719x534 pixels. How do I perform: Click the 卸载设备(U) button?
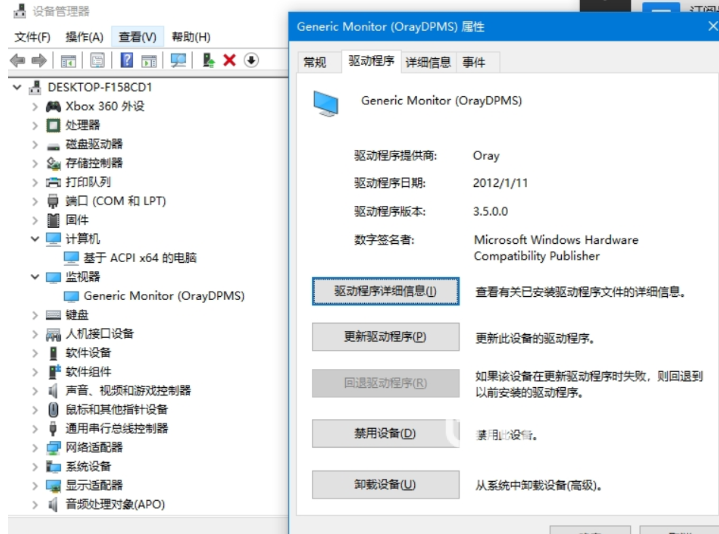point(386,485)
